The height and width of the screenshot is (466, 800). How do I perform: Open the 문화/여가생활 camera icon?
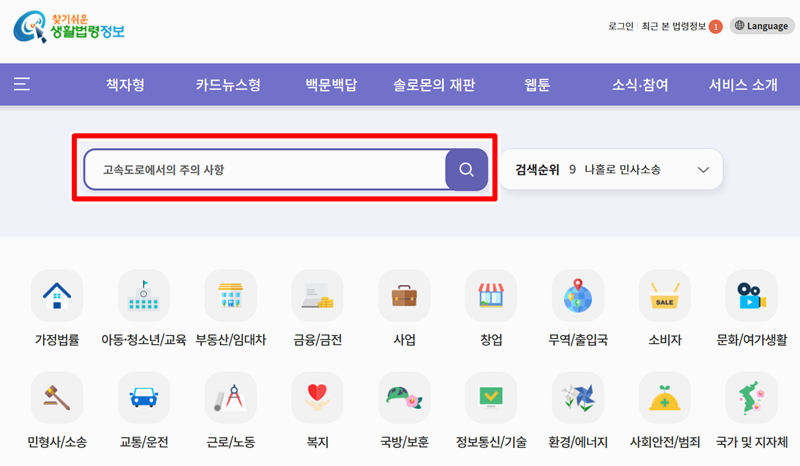[x=751, y=296]
